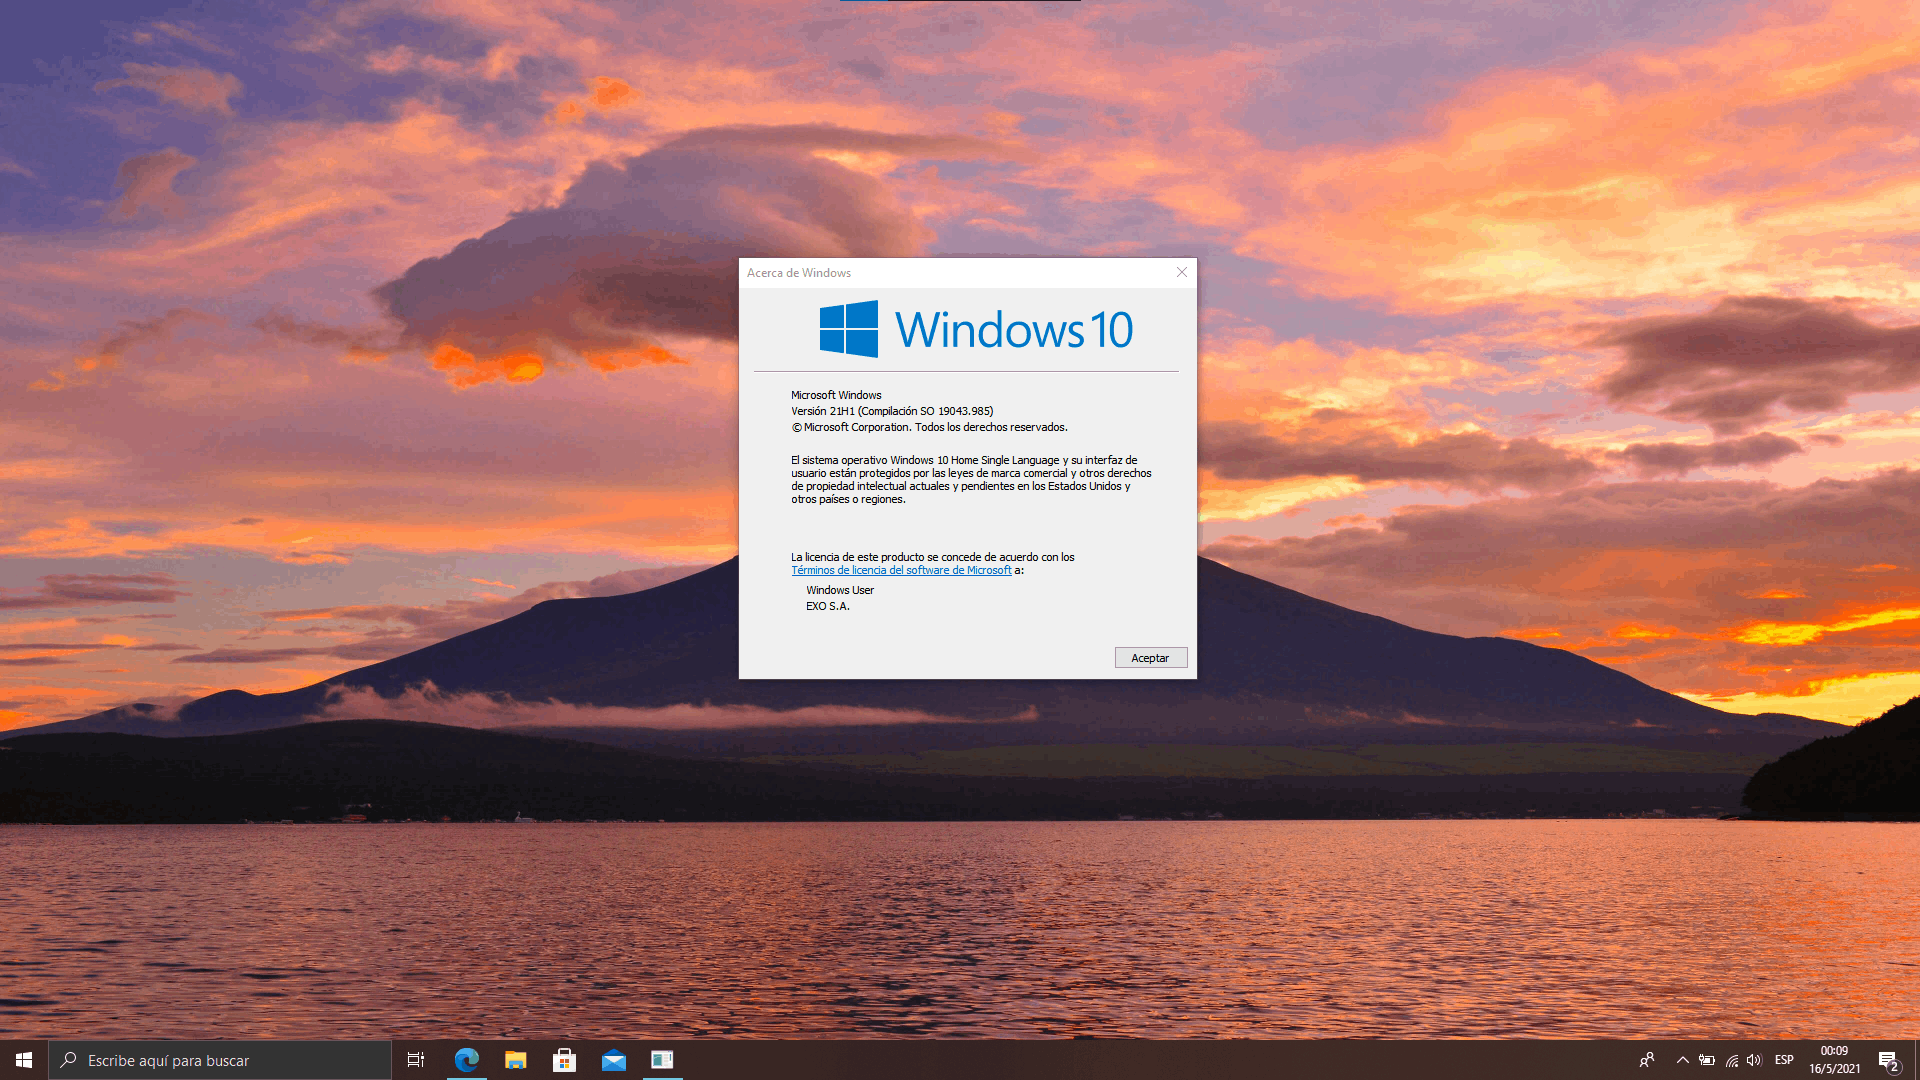Select the winver app taskbar button
Image resolution: width=1920 pixels, height=1080 pixels.
click(662, 1060)
